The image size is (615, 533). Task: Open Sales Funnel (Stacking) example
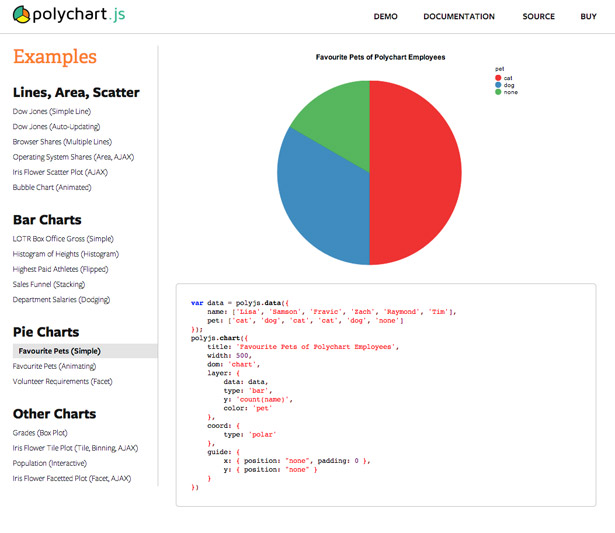(x=49, y=284)
